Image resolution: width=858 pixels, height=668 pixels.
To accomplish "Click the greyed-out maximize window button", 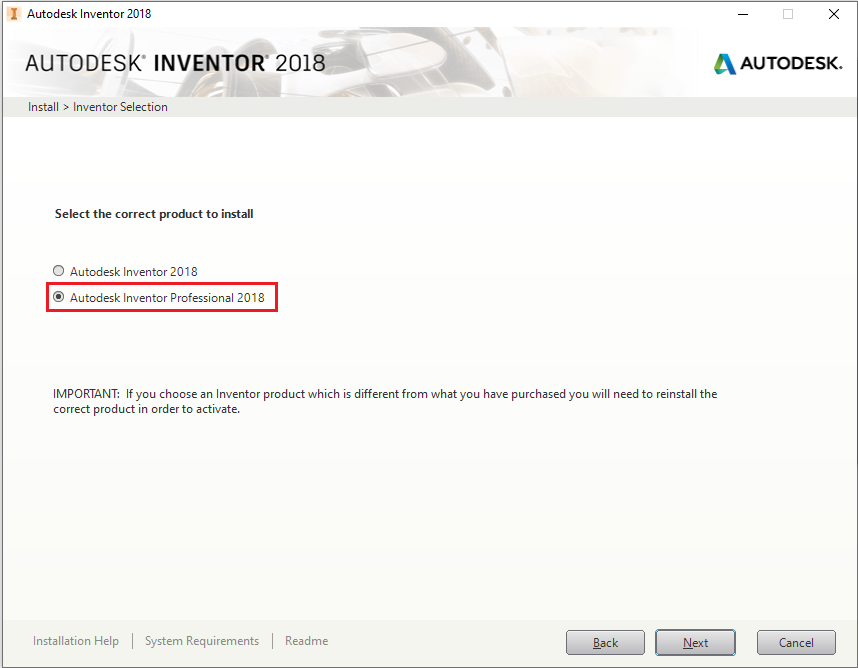I will (788, 14).
